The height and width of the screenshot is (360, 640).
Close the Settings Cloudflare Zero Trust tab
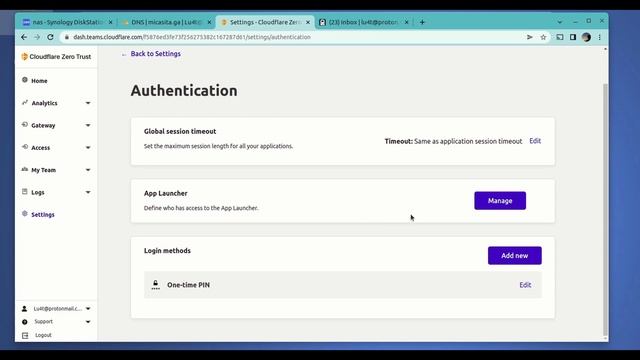[x=308, y=22]
